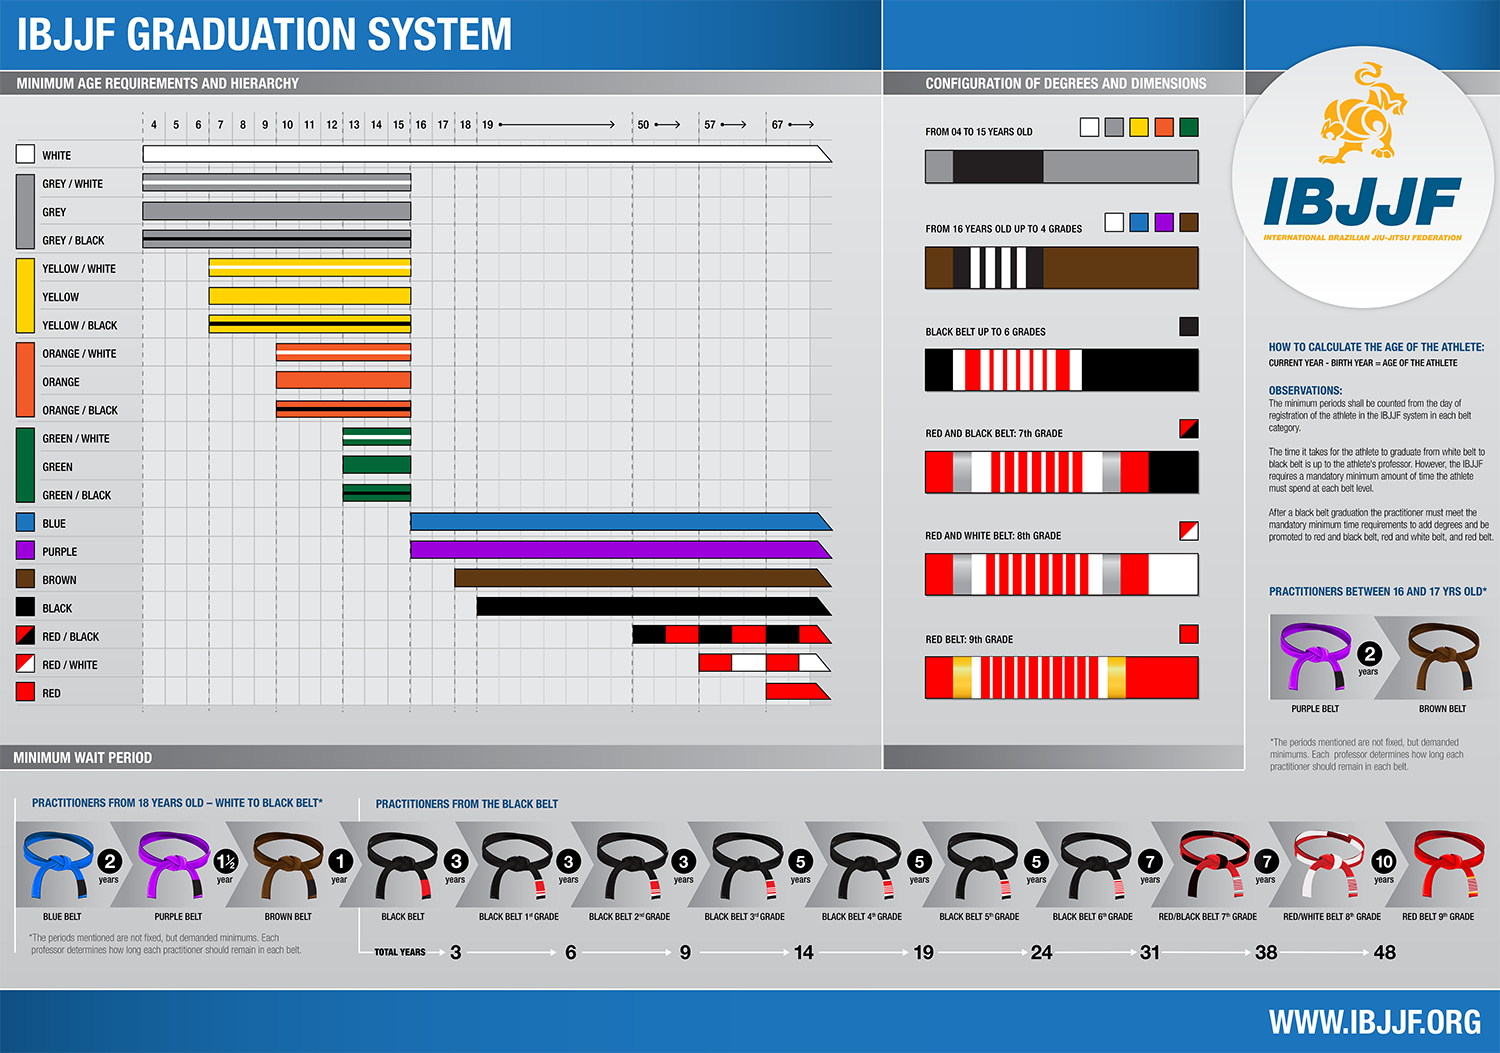
Task: Click the 1½ year circle badge
Action: click(226, 862)
